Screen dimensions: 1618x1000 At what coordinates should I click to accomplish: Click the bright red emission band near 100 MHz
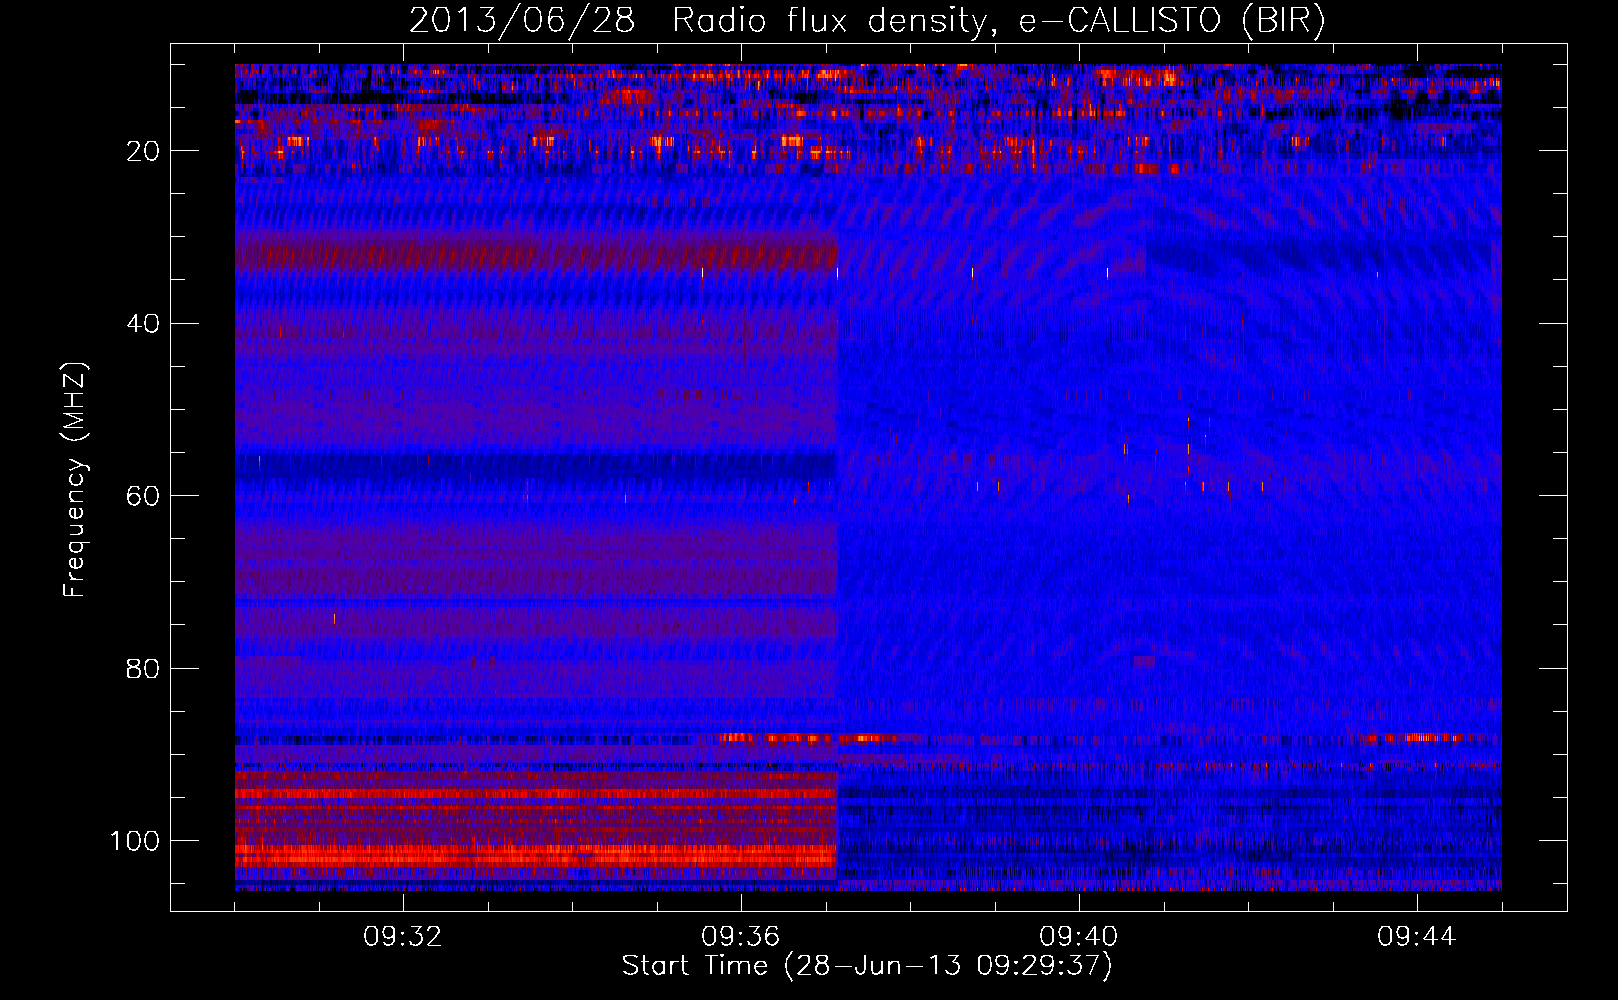click(x=536, y=856)
